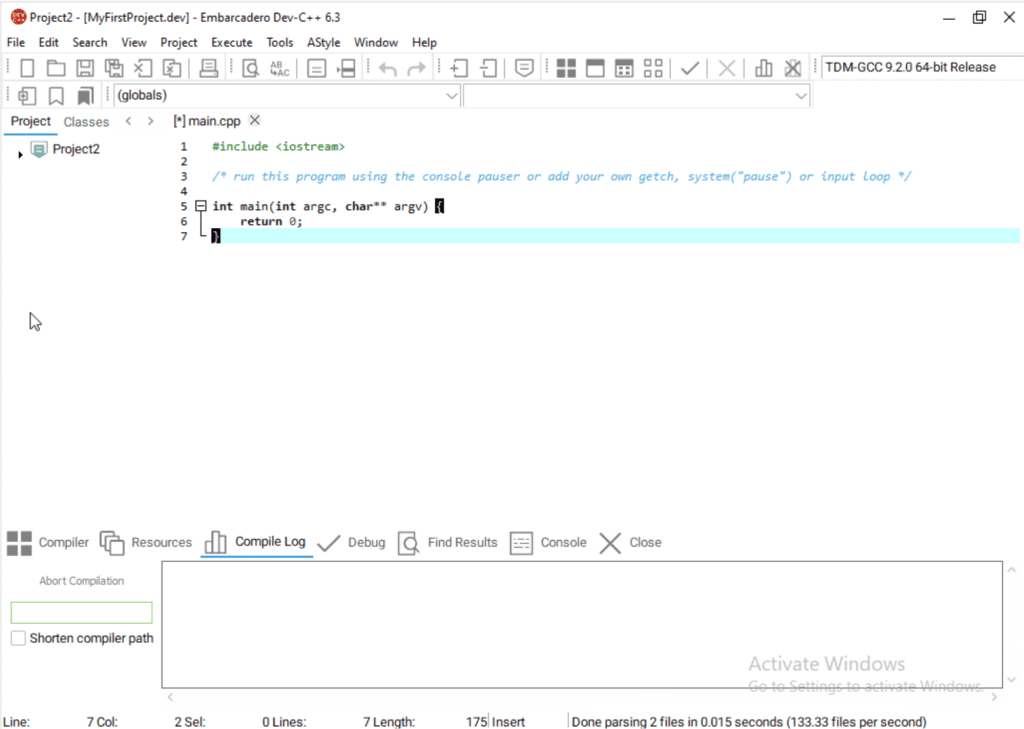Open the Project menu
The height and width of the screenshot is (729, 1024).
click(x=178, y=42)
